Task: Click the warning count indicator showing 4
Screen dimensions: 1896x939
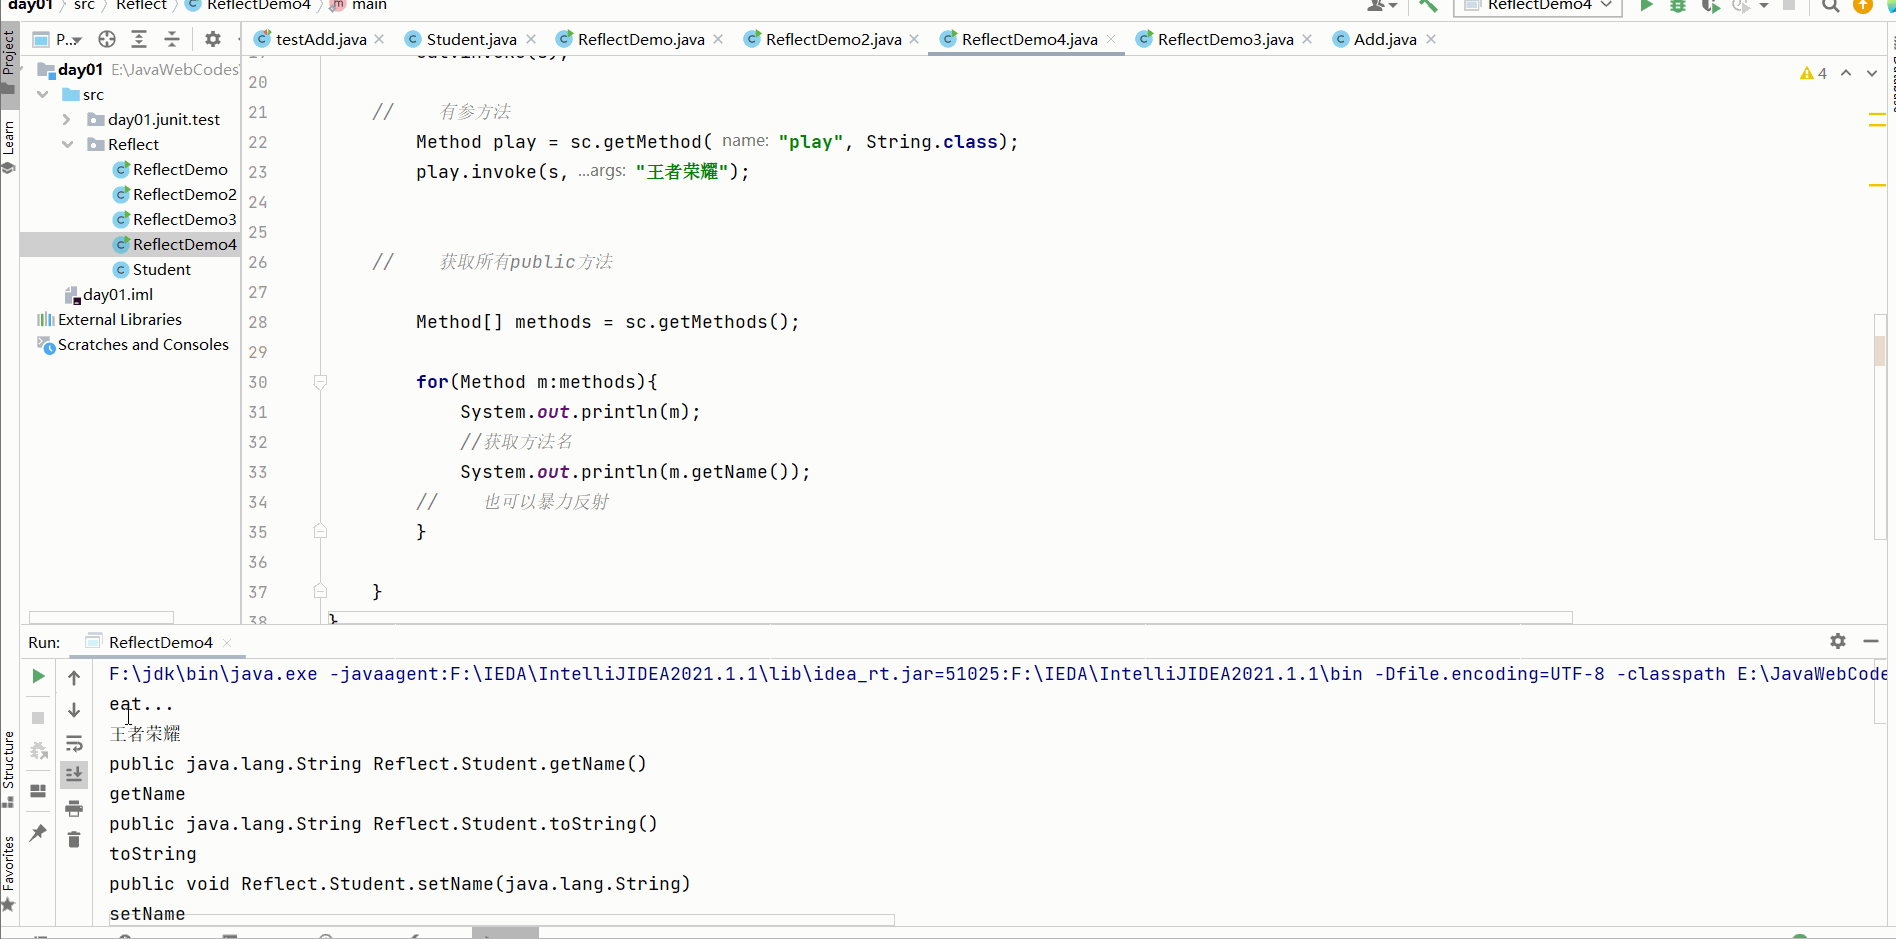Action: tap(1813, 73)
